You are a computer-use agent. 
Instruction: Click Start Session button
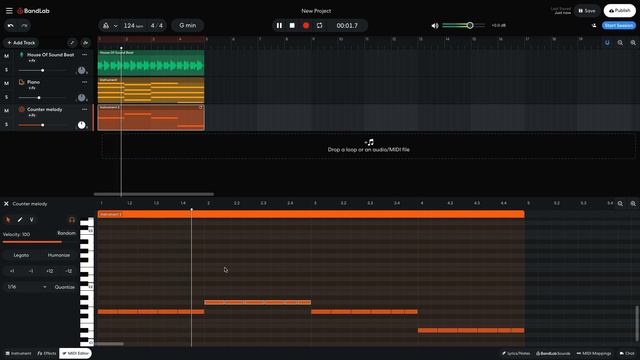(619, 25)
